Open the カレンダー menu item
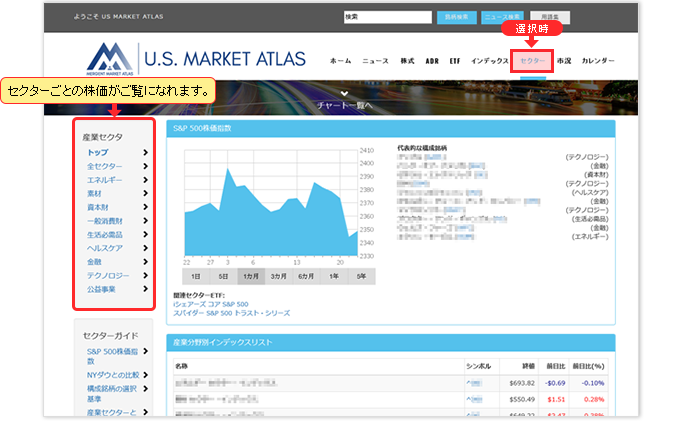 tap(598, 61)
